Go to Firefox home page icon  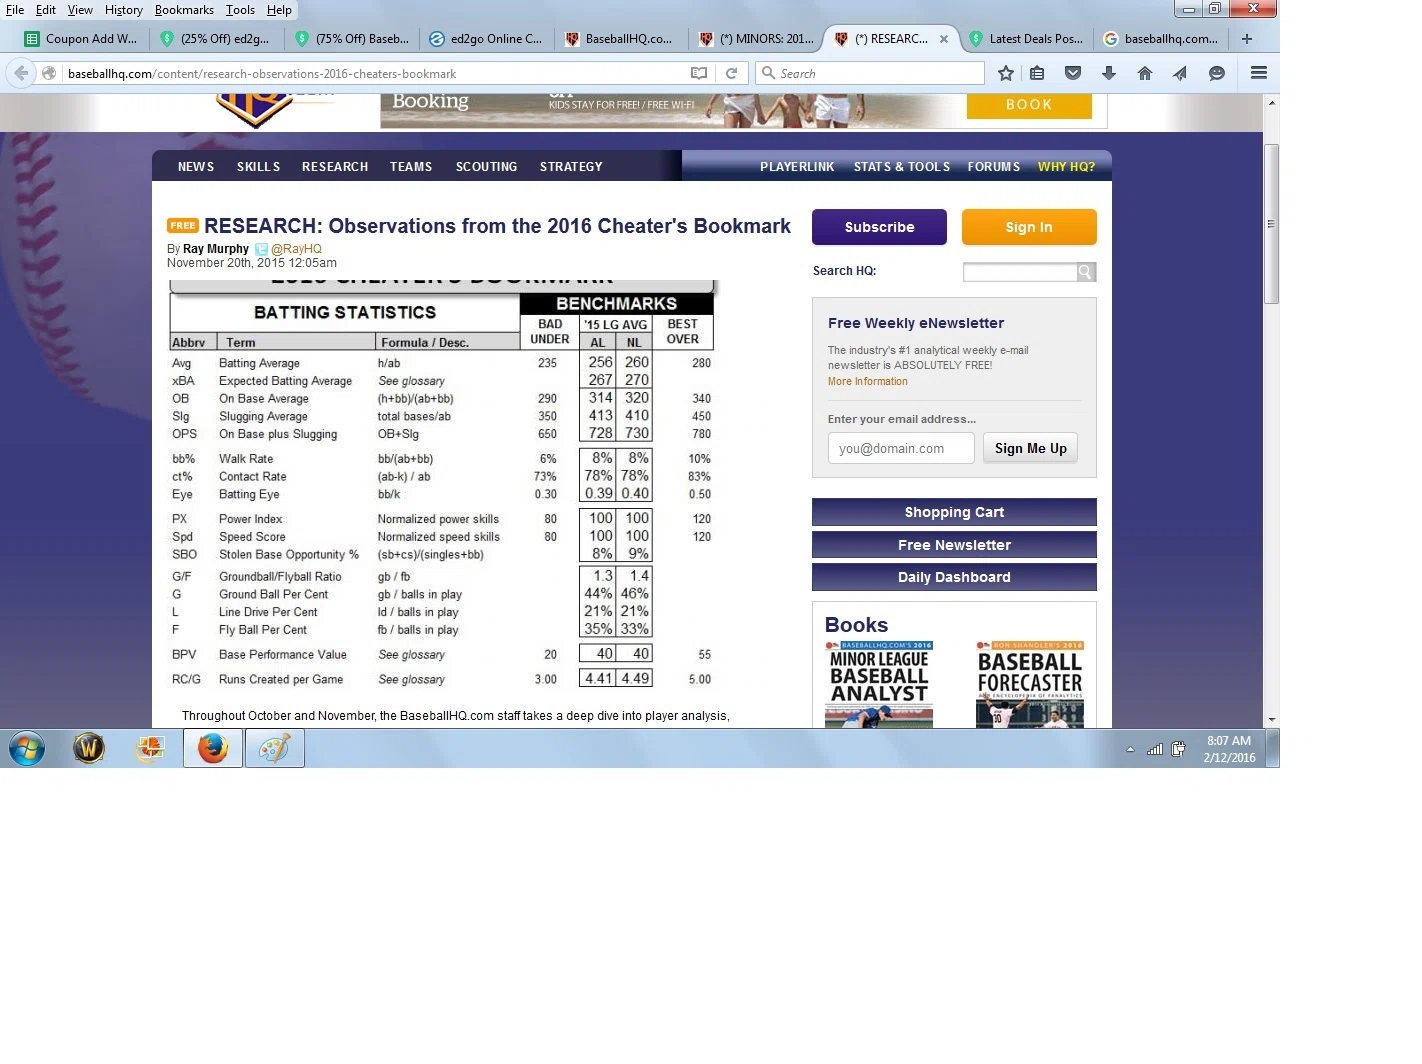pos(1145,73)
